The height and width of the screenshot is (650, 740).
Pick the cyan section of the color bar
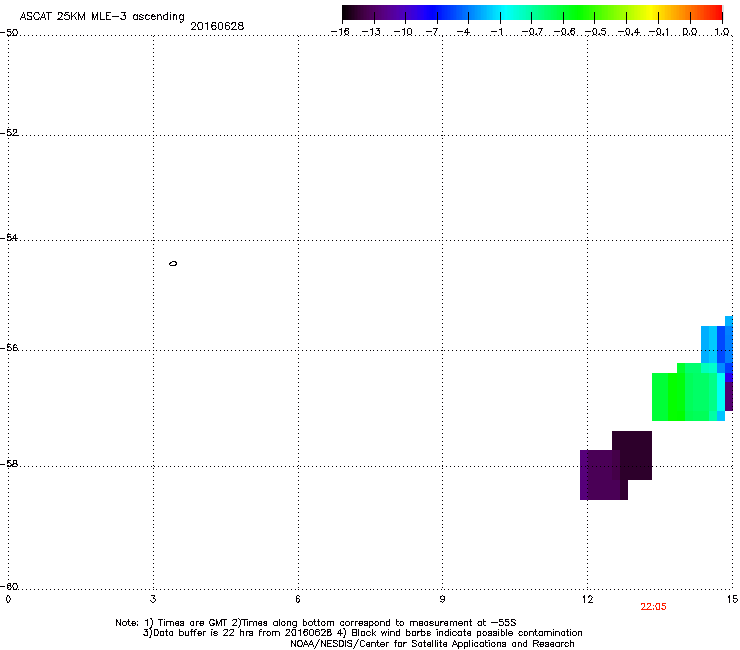point(507,12)
